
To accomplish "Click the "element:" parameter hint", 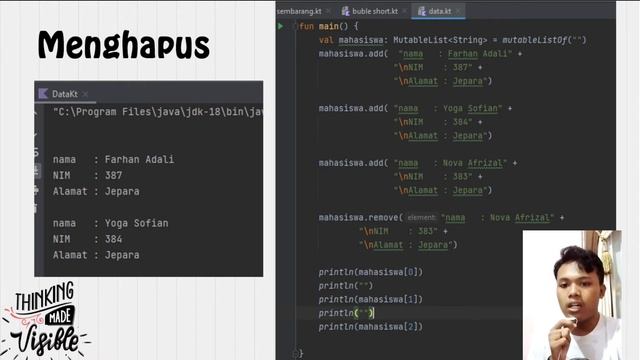I will [x=422, y=218].
